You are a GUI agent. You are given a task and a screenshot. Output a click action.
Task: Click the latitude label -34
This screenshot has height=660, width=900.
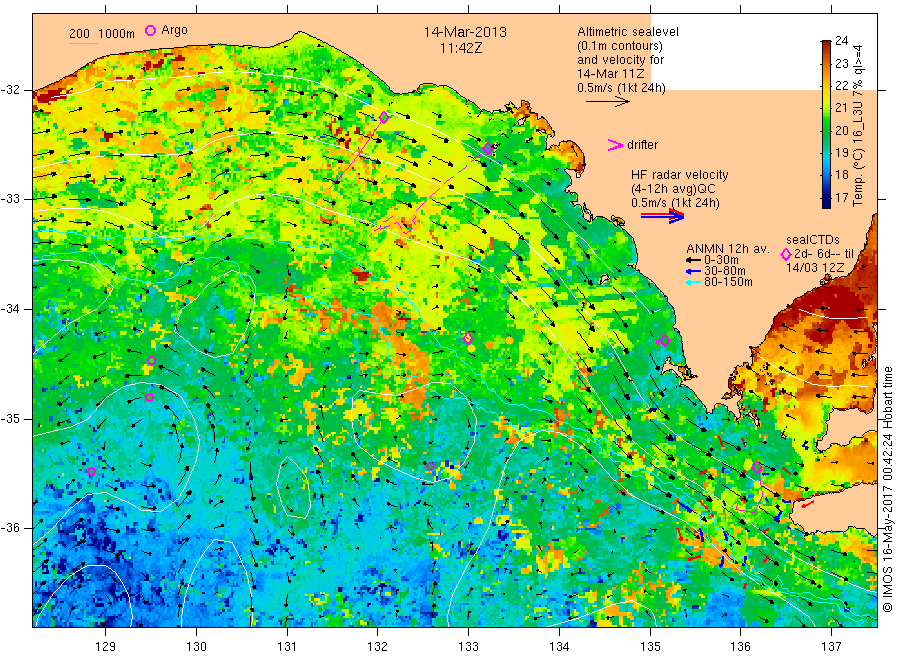tap(10, 309)
